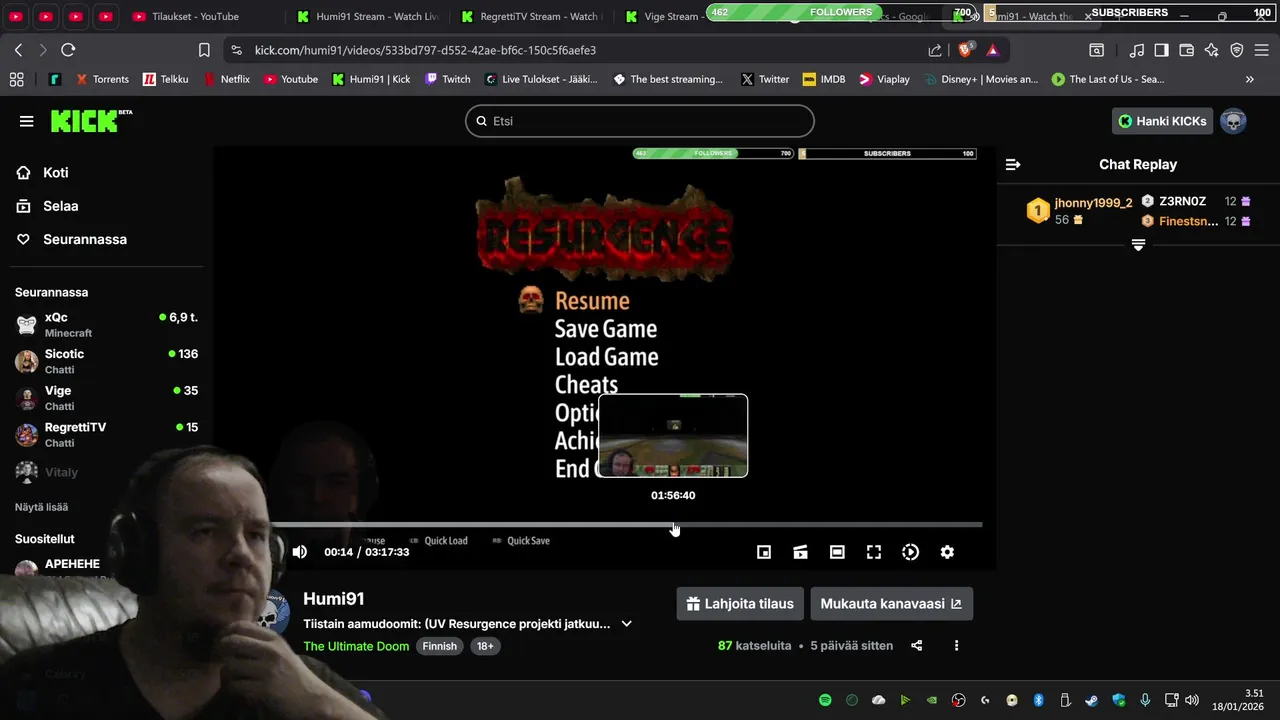Open followed channel RegrettiTV
Viewport: 1280px width, 720px height.
[x=107, y=434]
